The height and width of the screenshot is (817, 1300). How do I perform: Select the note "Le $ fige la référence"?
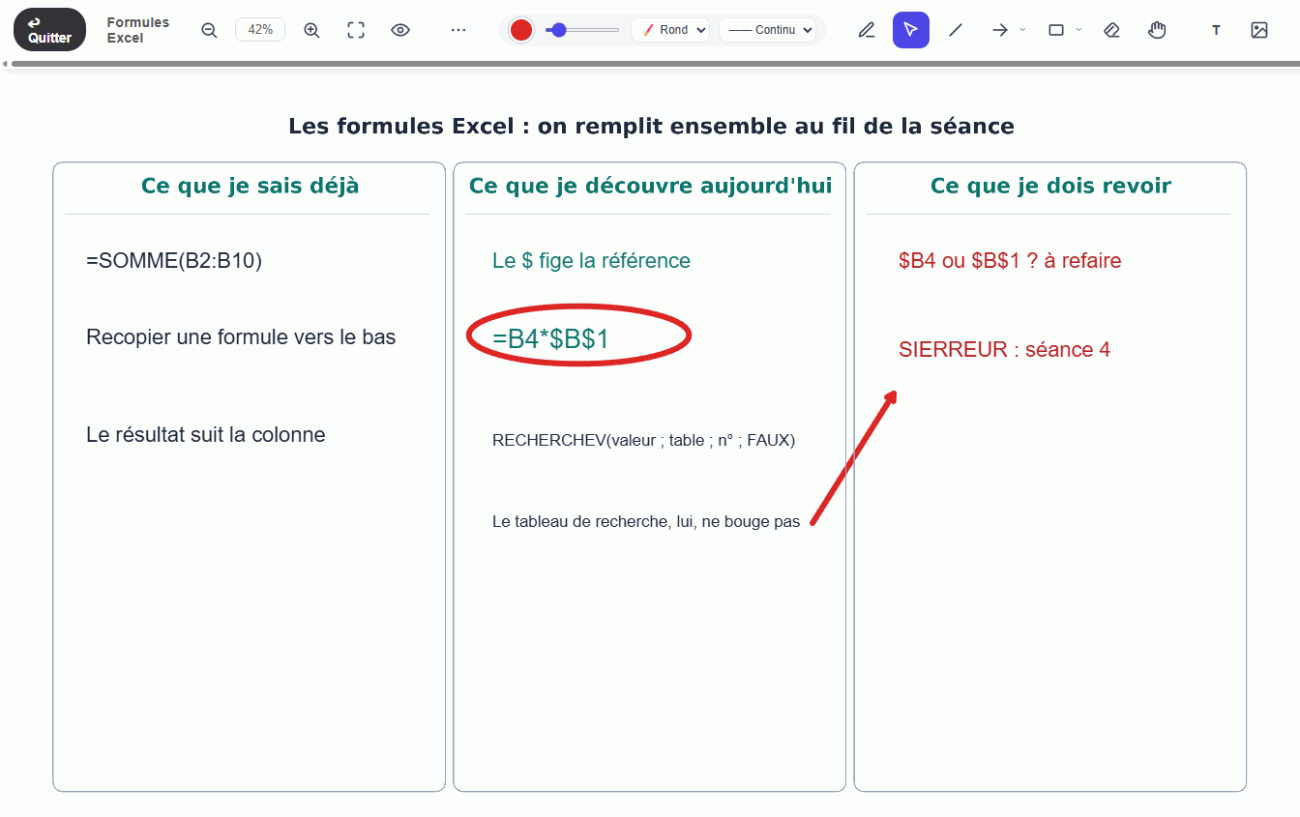(x=591, y=261)
